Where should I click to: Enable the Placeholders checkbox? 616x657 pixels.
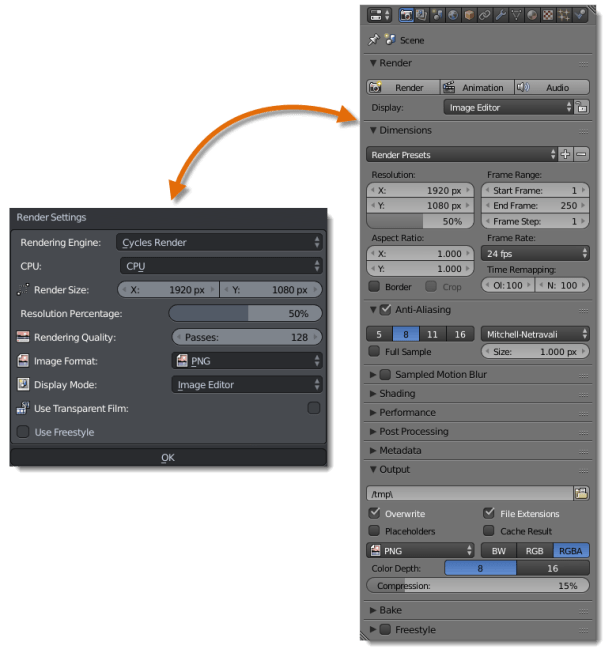(x=374, y=530)
